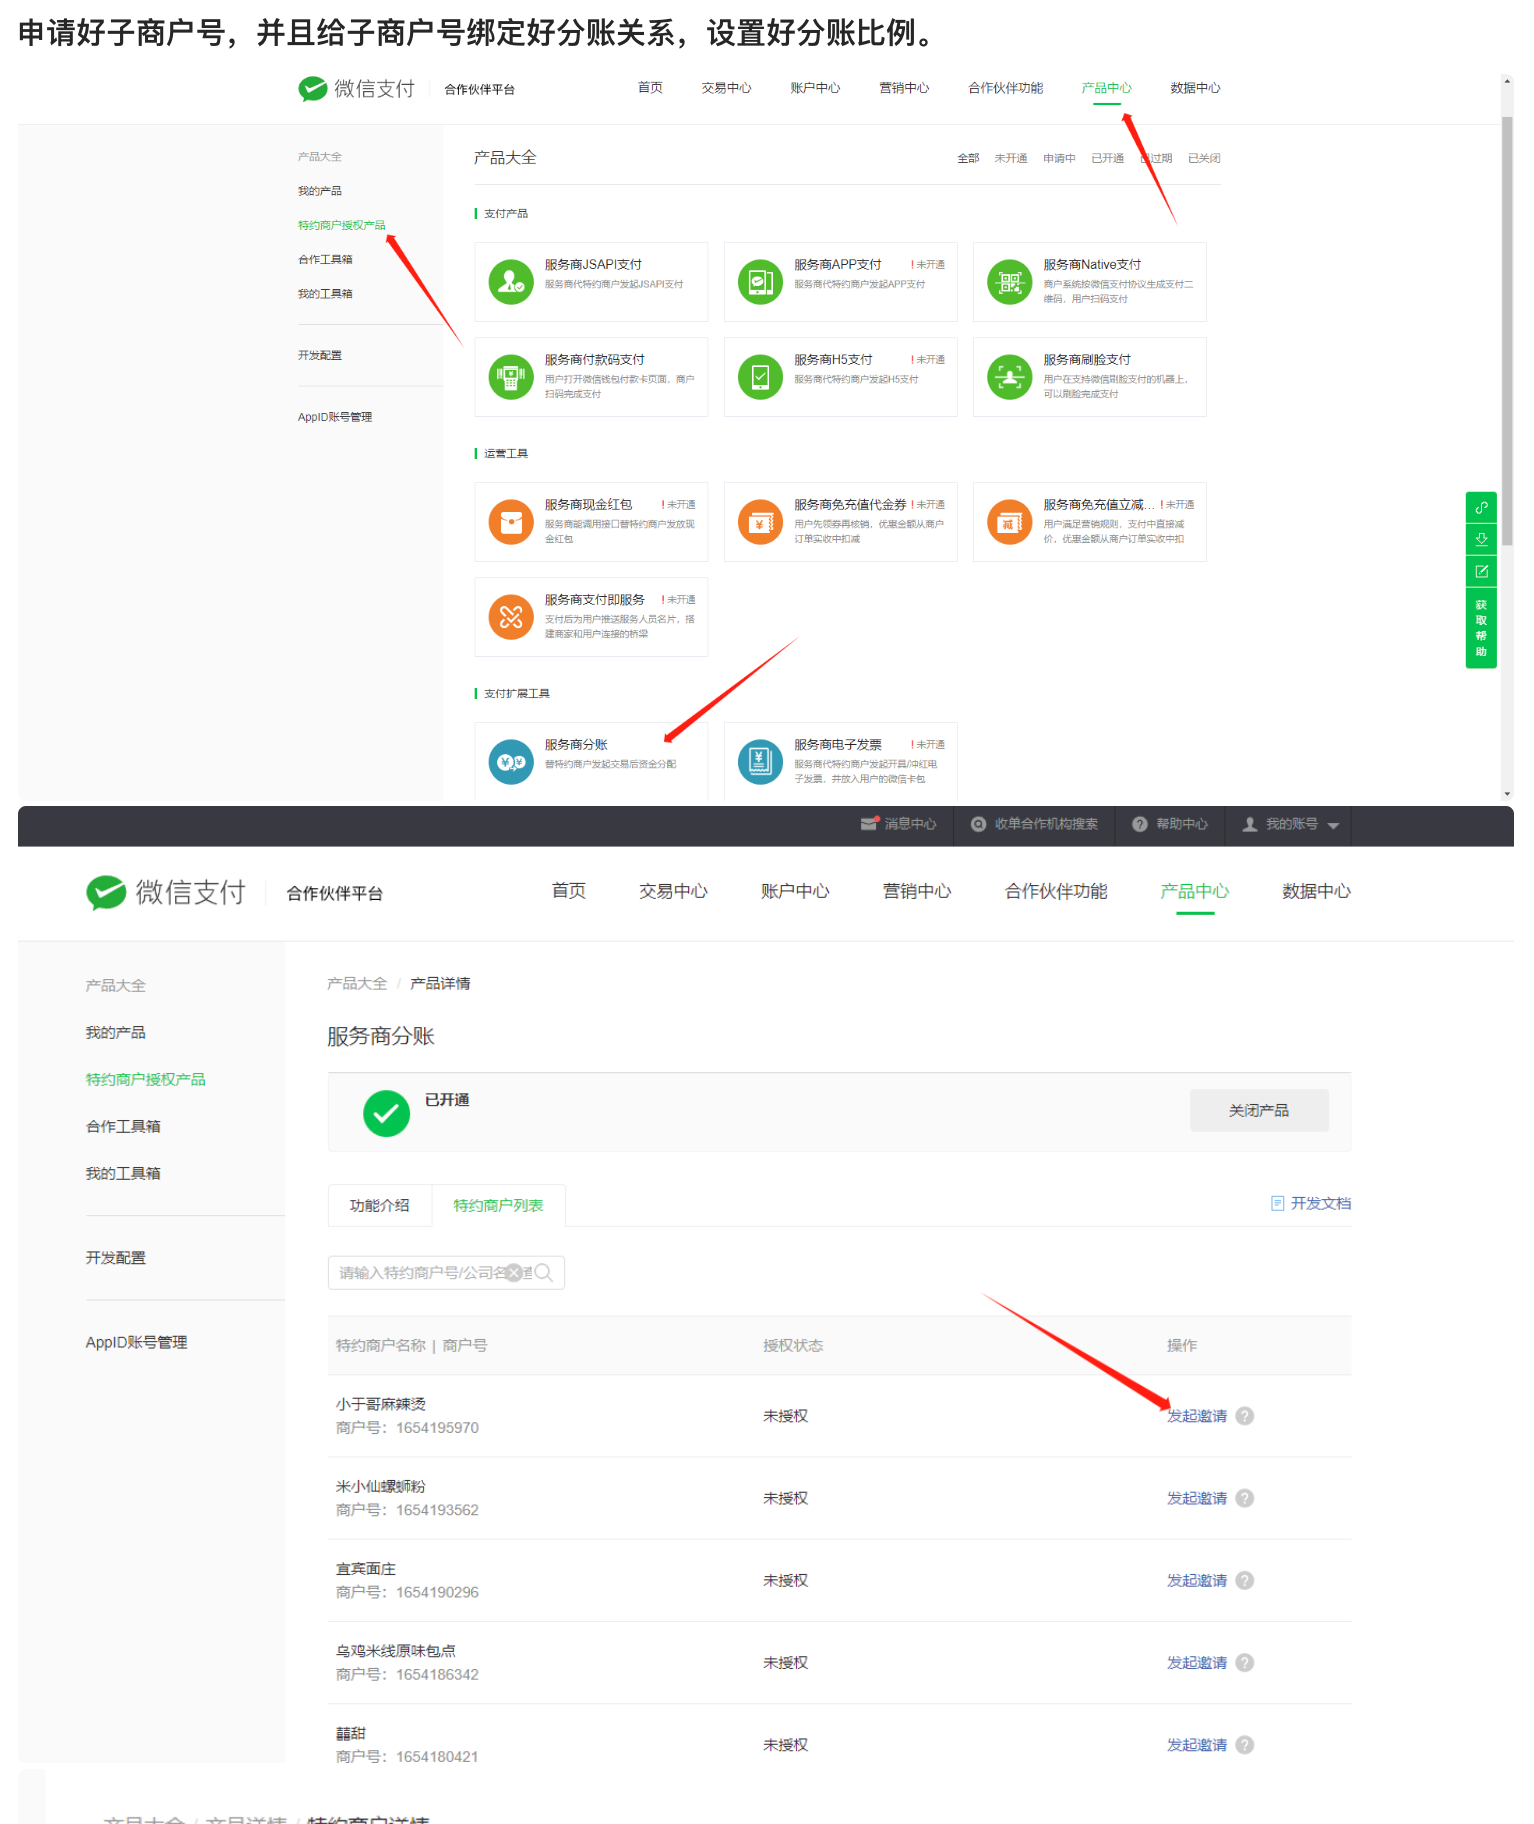Click the large 微信支付 logo on detail page
This screenshot has height=1824, width=1534.
[166, 892]
